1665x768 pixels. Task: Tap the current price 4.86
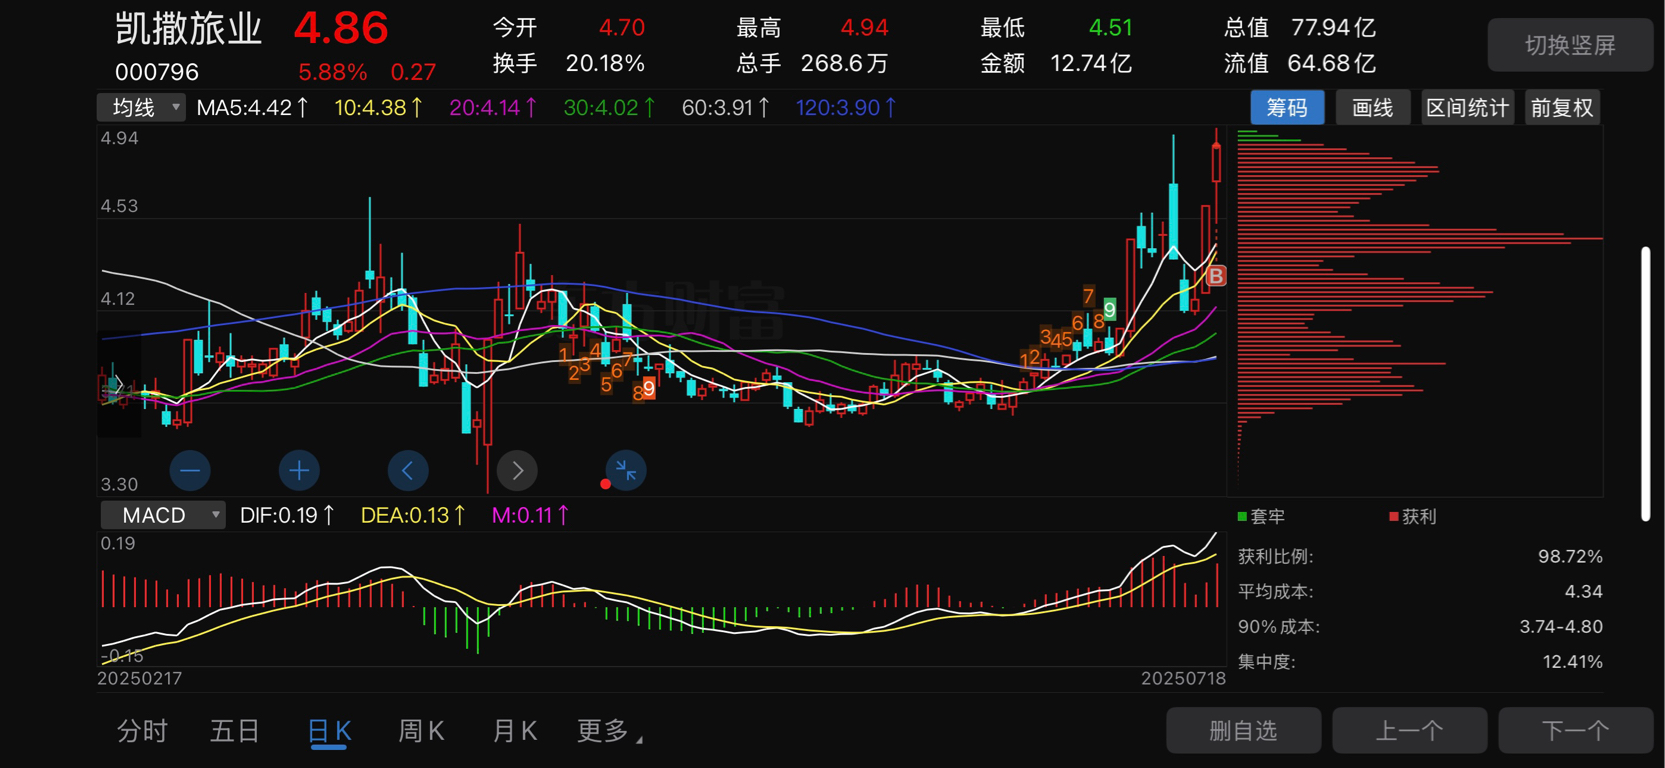(340, 28)
